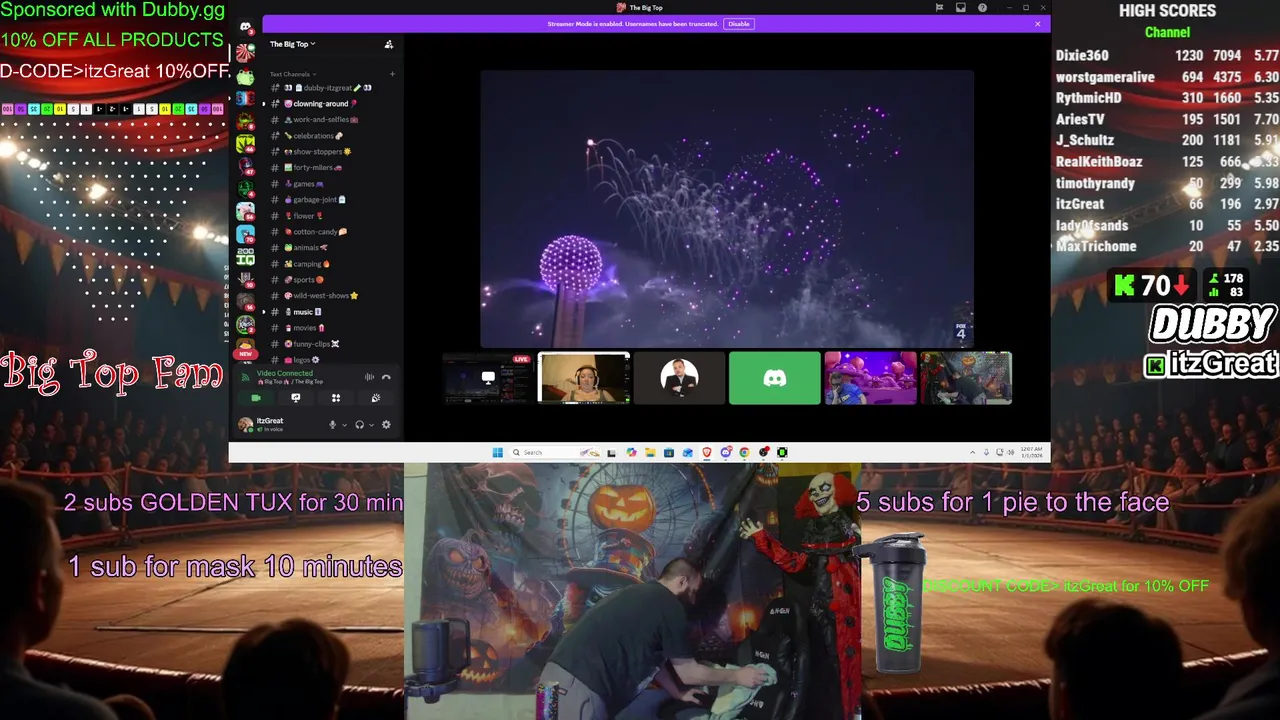Open the show-stoppers channel
Image resolution: width=1280 pixels, height=720 pixels.
pyautogui.click(x=330, y=152)
